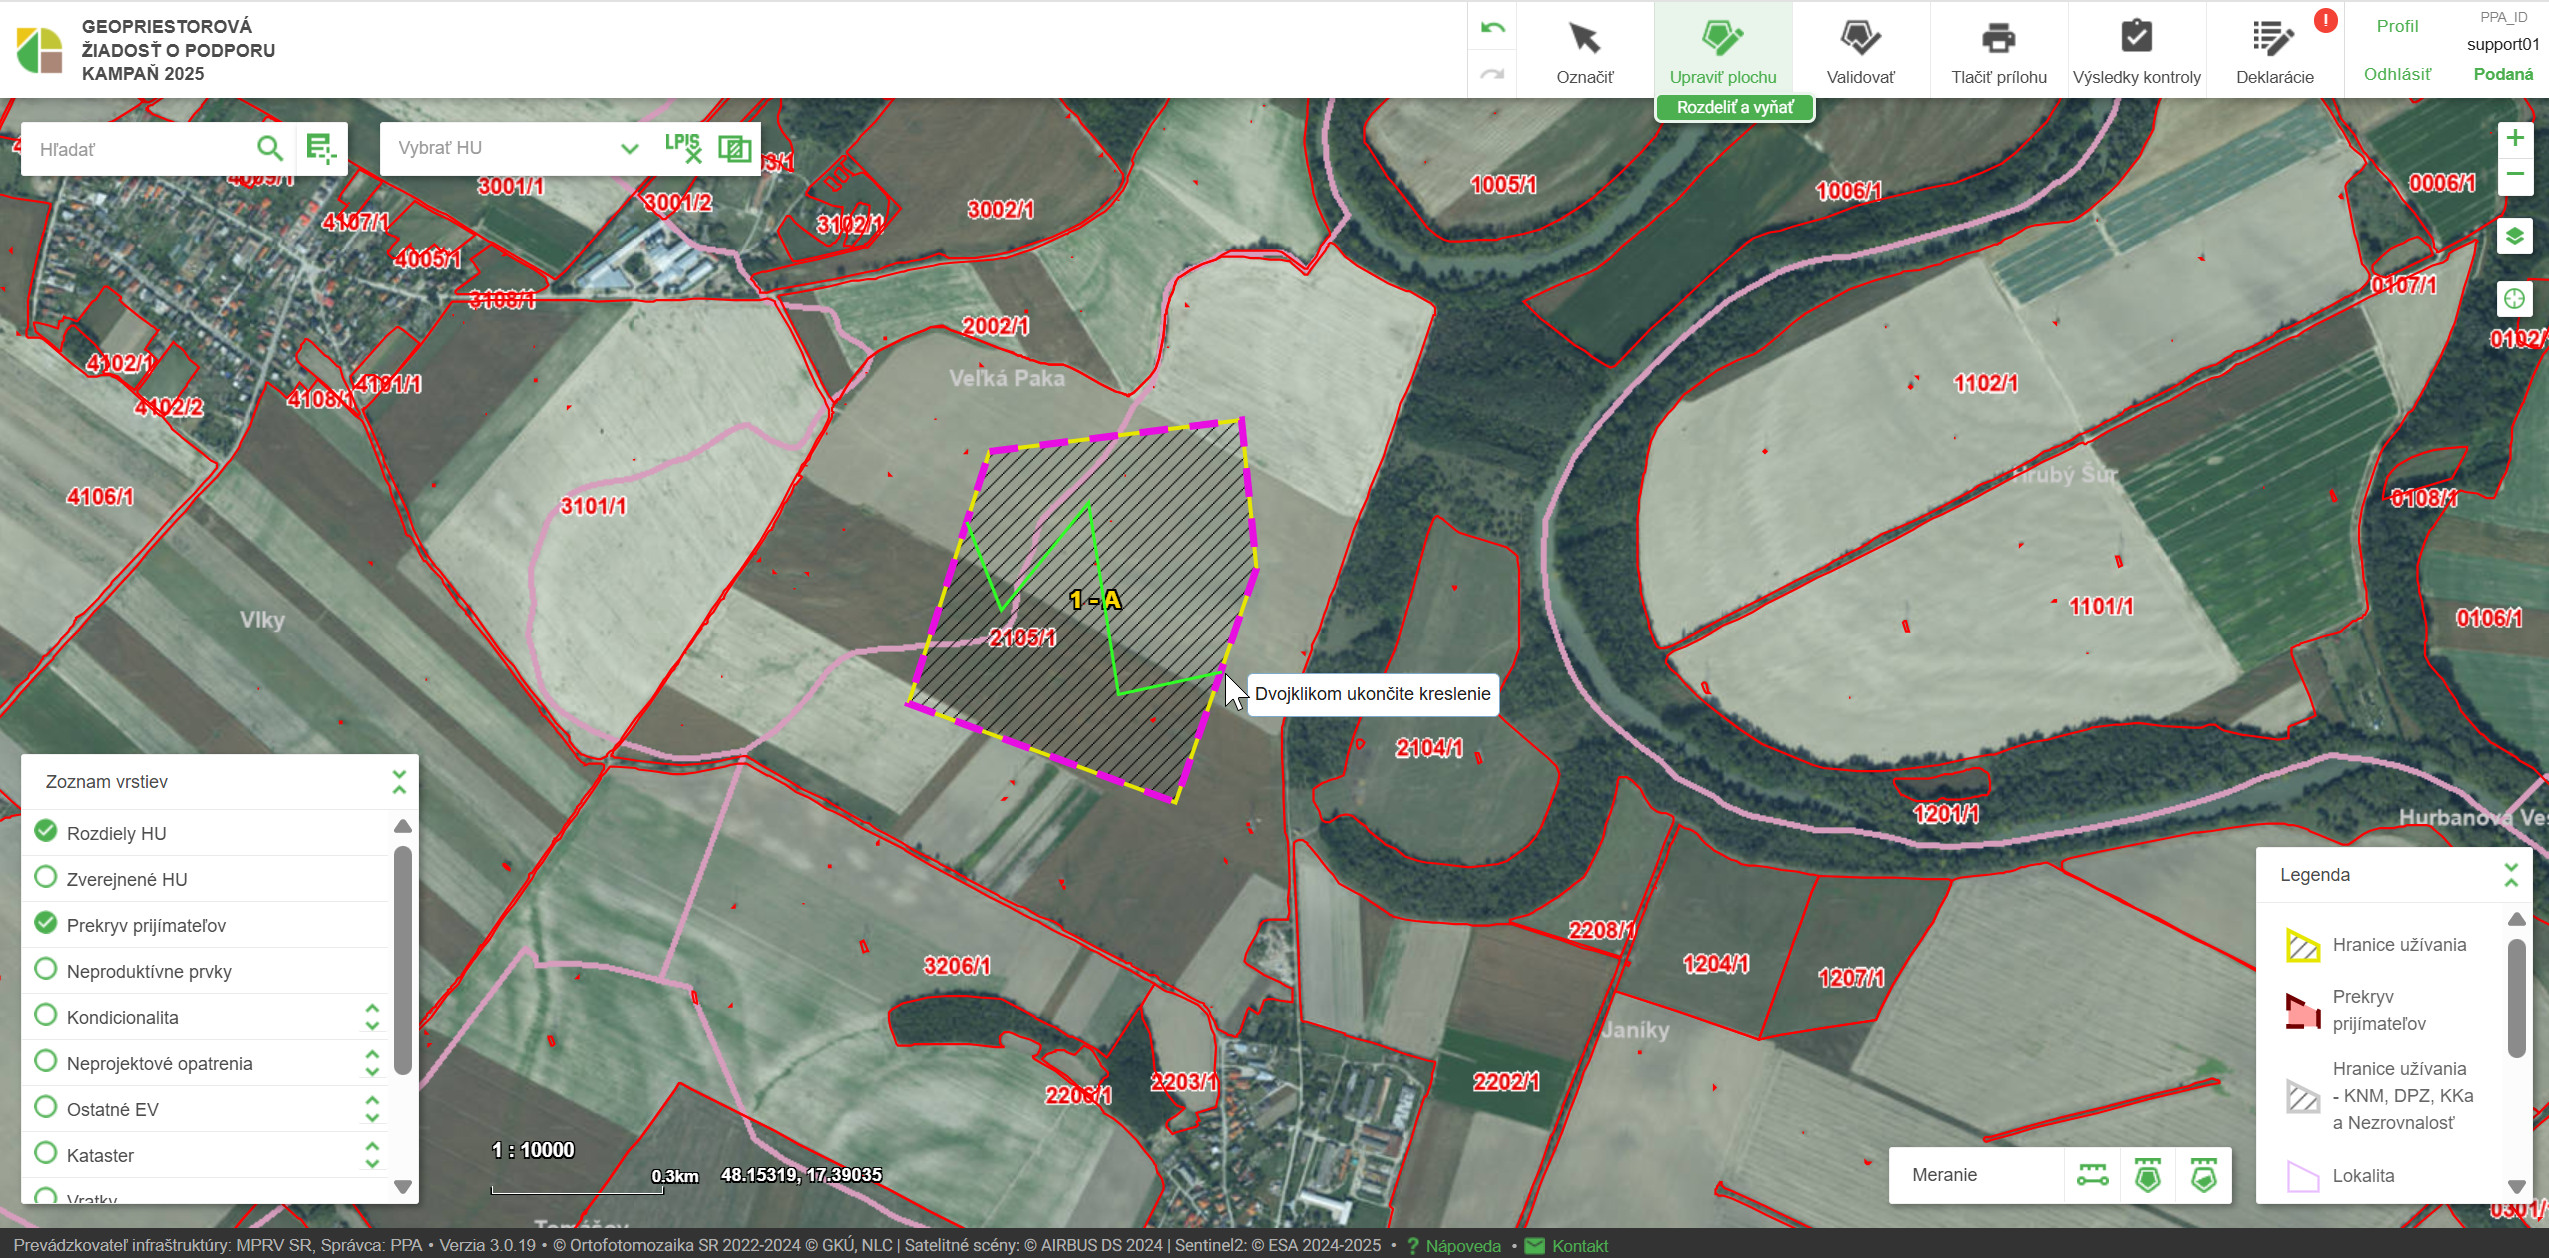2549x1258 pixels.
Task: Enable the Zverejnené HU layer
Action: point(45,877)
